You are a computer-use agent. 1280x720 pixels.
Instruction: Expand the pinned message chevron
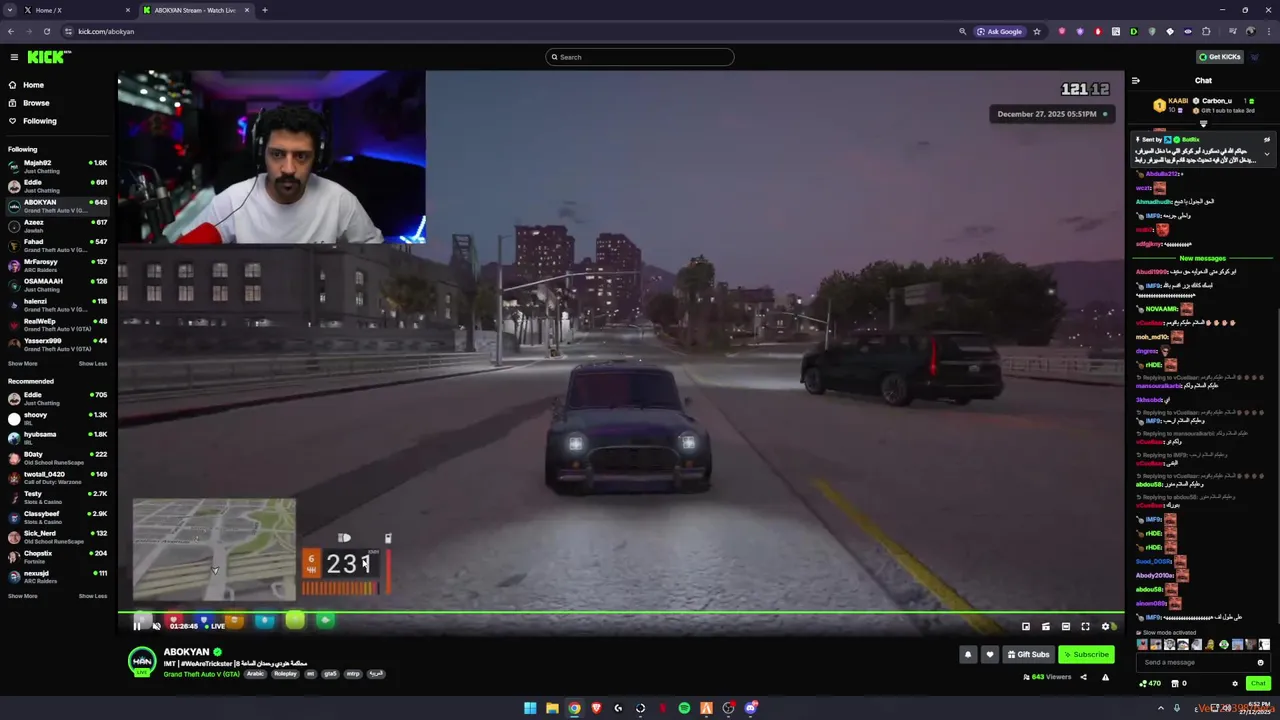[1267, 154]
